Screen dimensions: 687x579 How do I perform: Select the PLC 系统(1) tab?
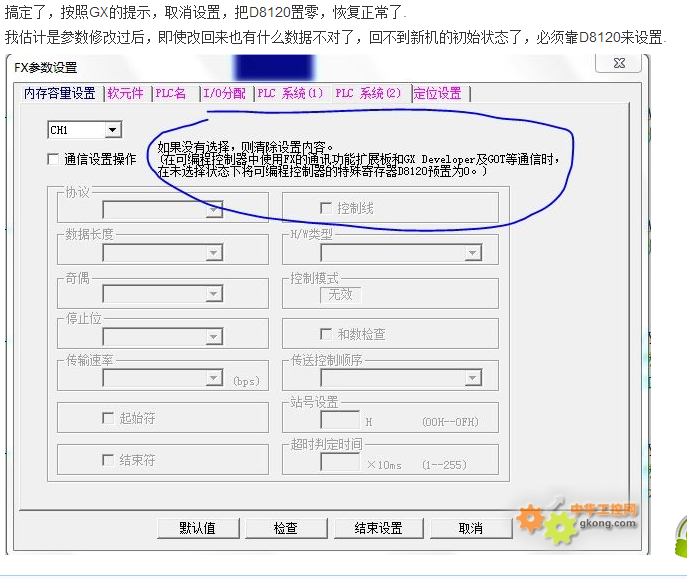pyautogui.click(x=290, y=93)
